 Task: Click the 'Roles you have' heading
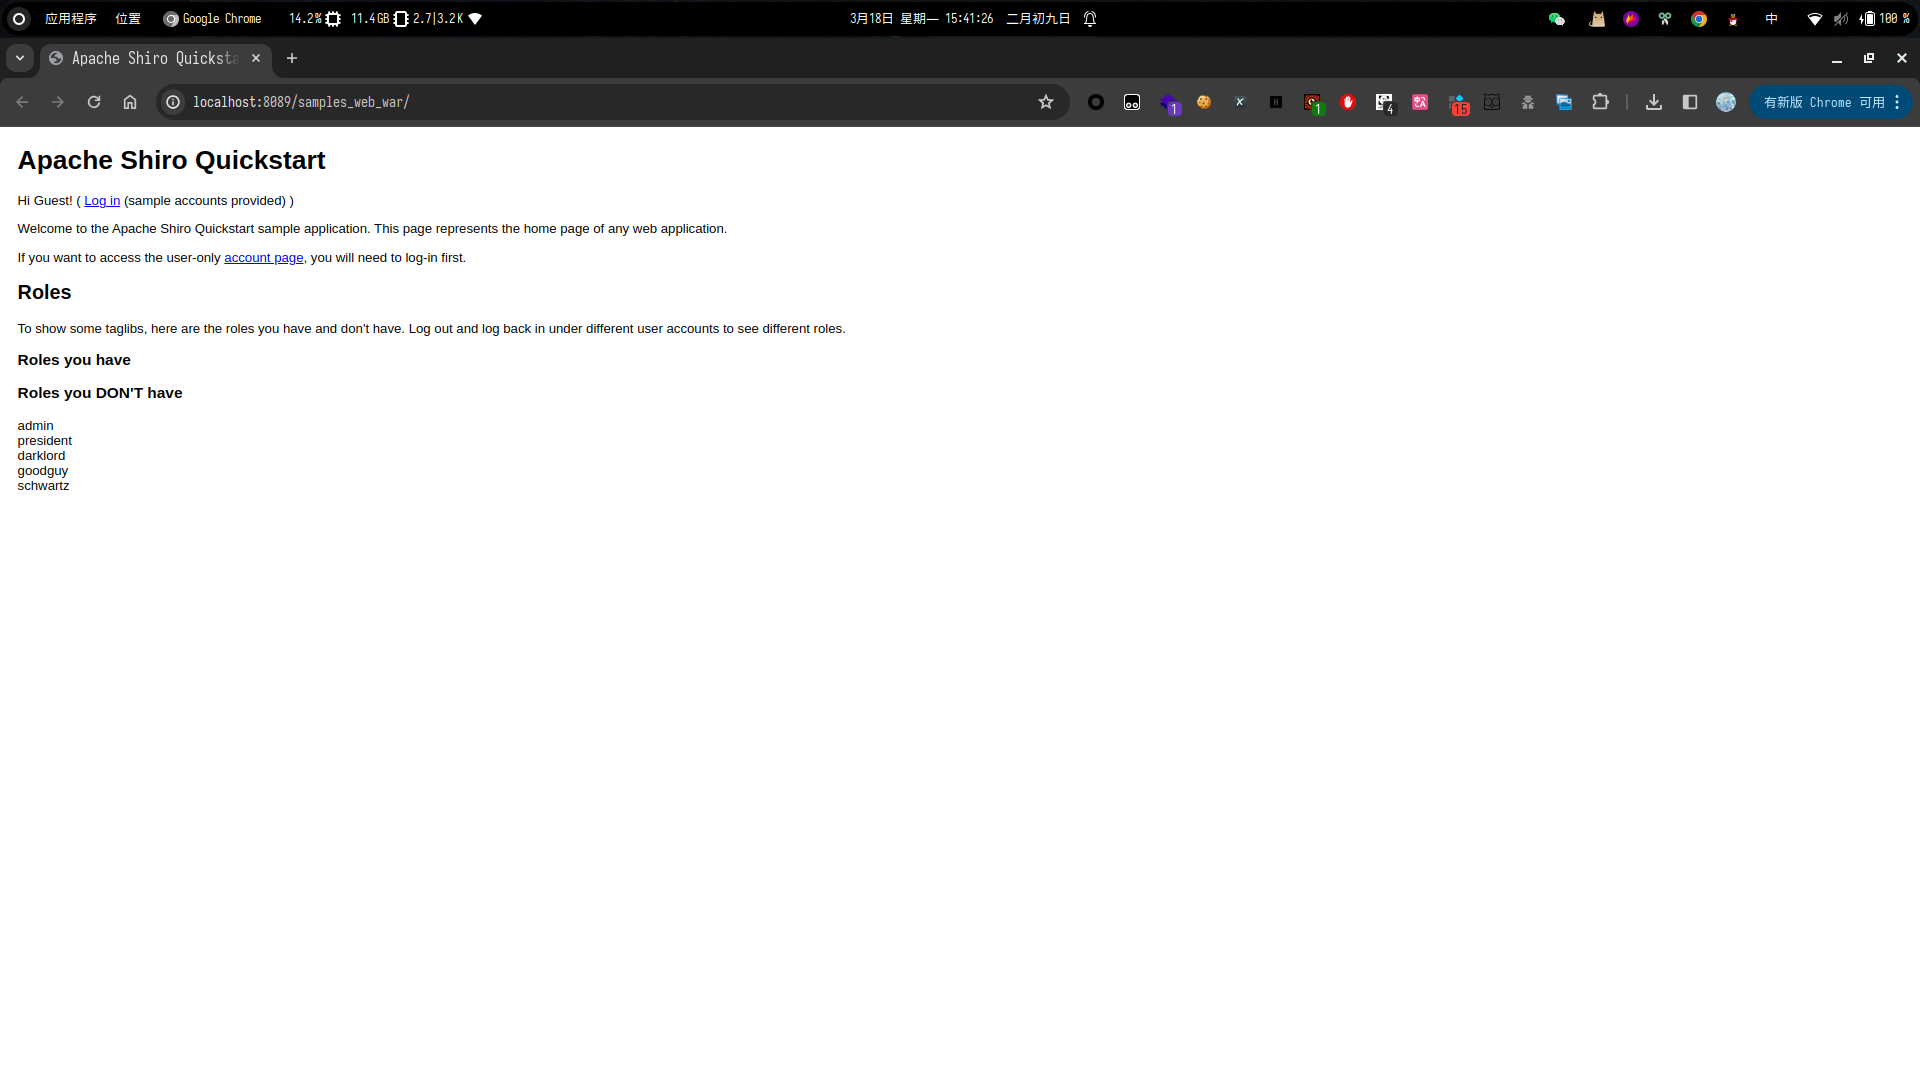(74, 360)
